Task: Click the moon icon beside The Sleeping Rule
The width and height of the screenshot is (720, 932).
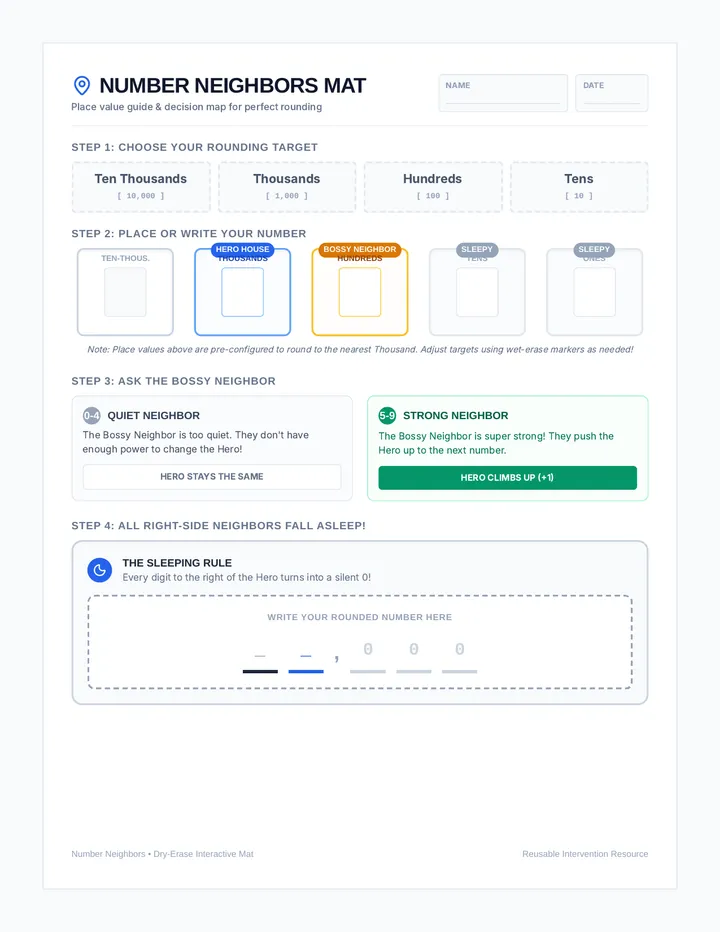Action: [x=100, y=570]
